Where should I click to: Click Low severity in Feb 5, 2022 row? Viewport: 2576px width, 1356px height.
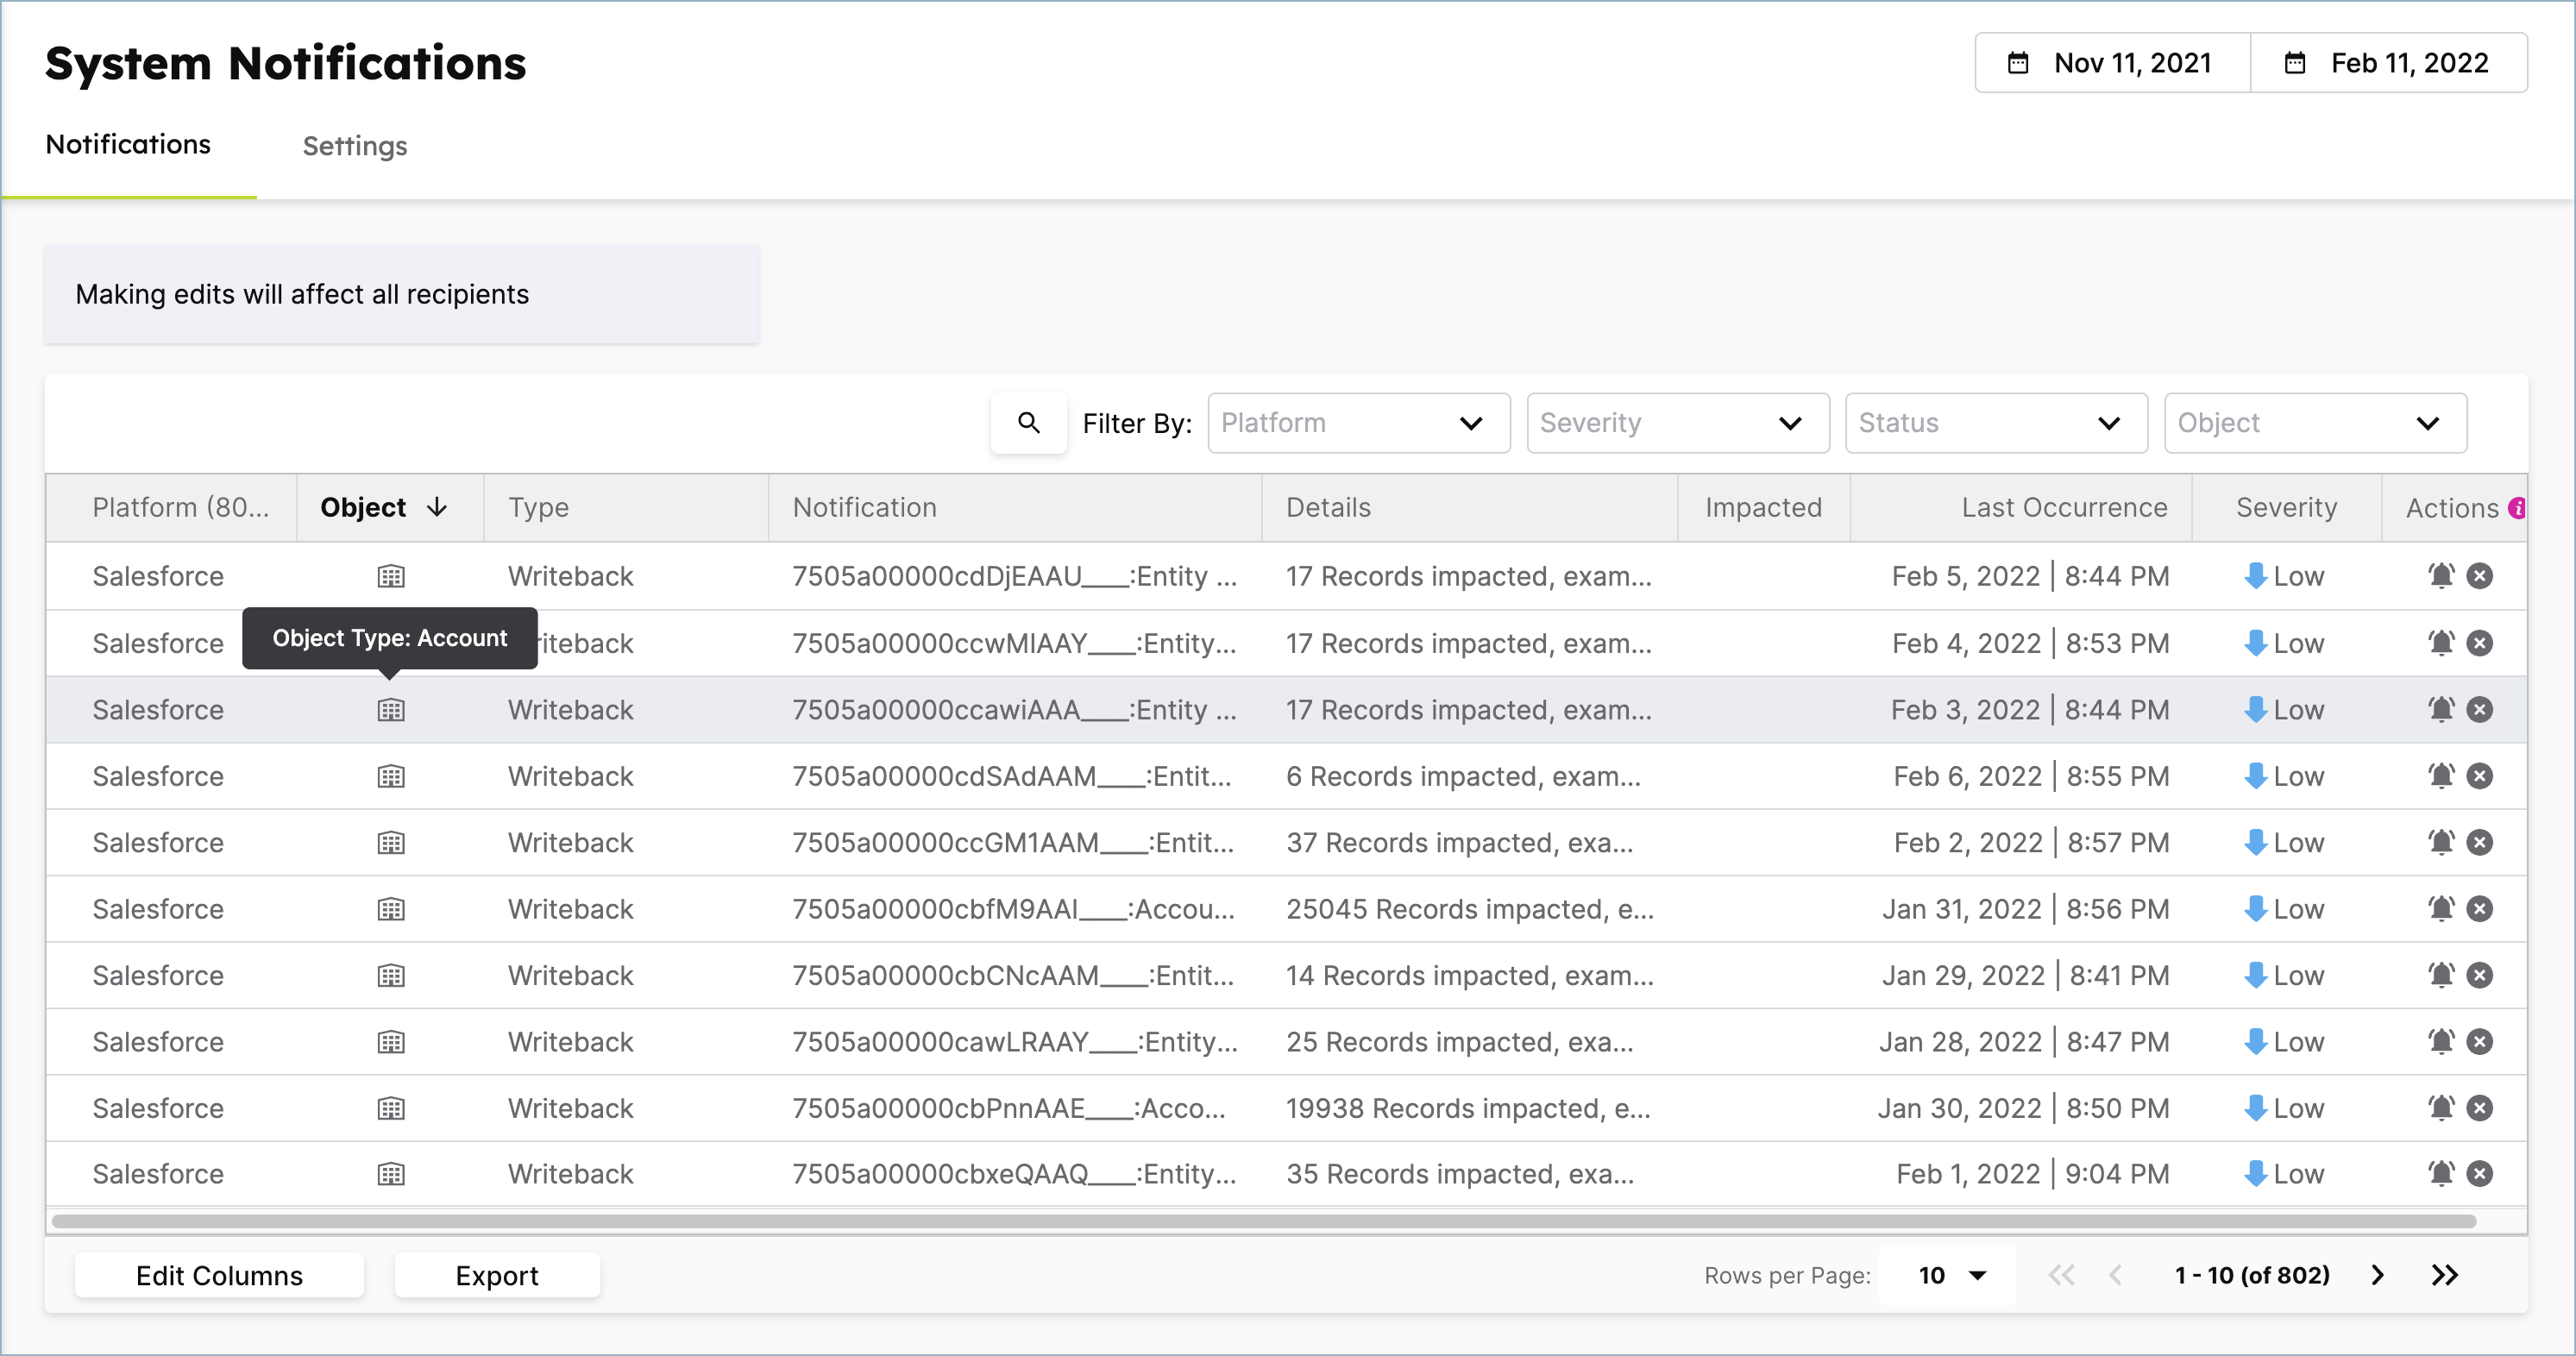click(x=2285, y=576)
